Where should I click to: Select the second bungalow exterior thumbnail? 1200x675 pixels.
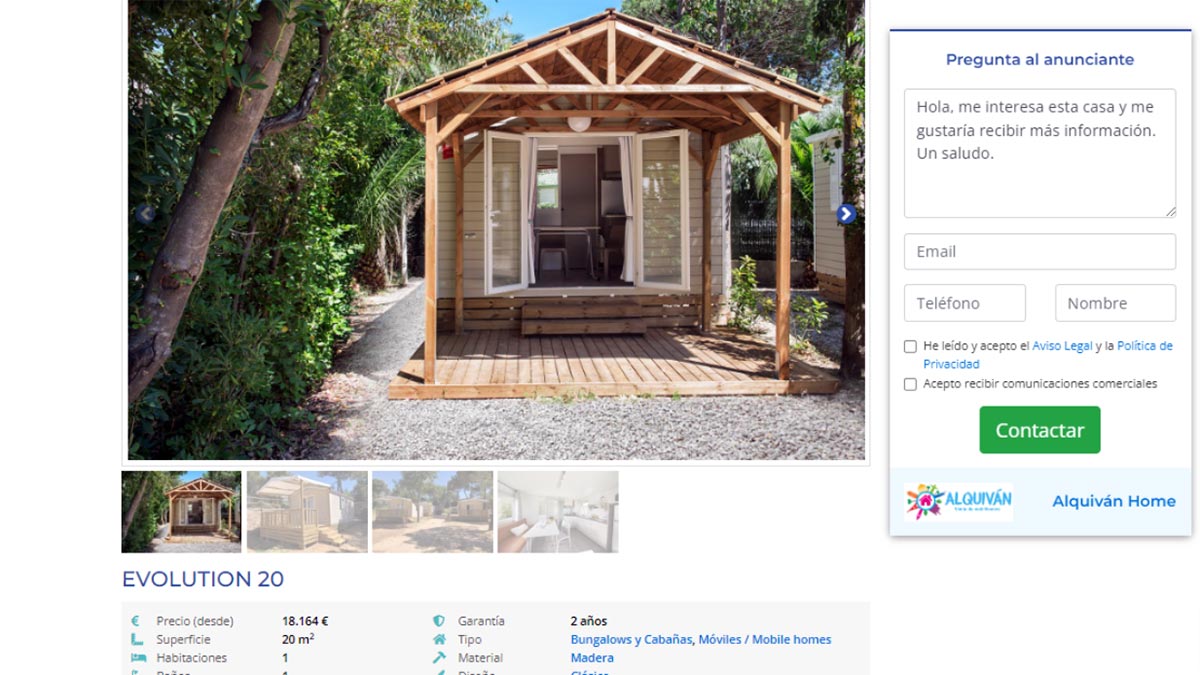point(307,512)
